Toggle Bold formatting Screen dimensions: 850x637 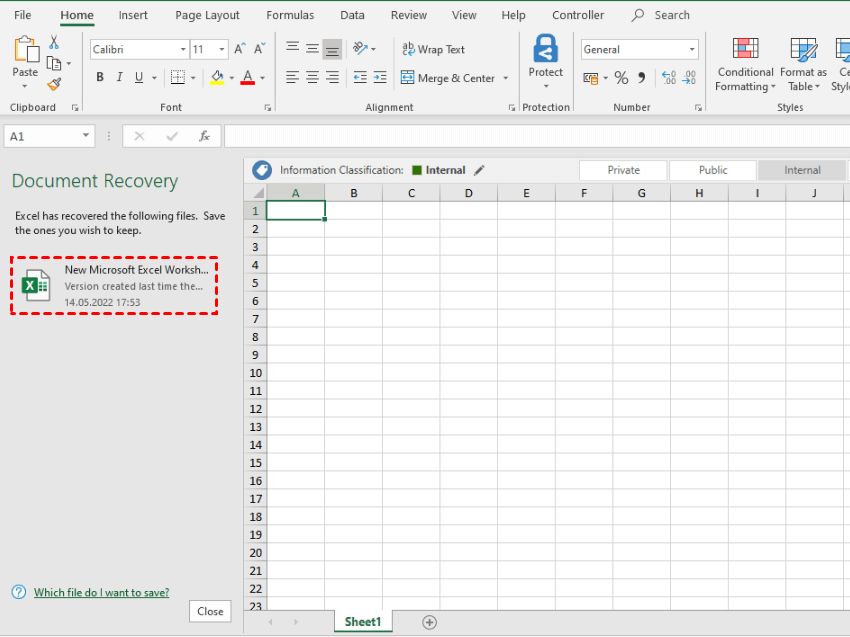[100, 78]
